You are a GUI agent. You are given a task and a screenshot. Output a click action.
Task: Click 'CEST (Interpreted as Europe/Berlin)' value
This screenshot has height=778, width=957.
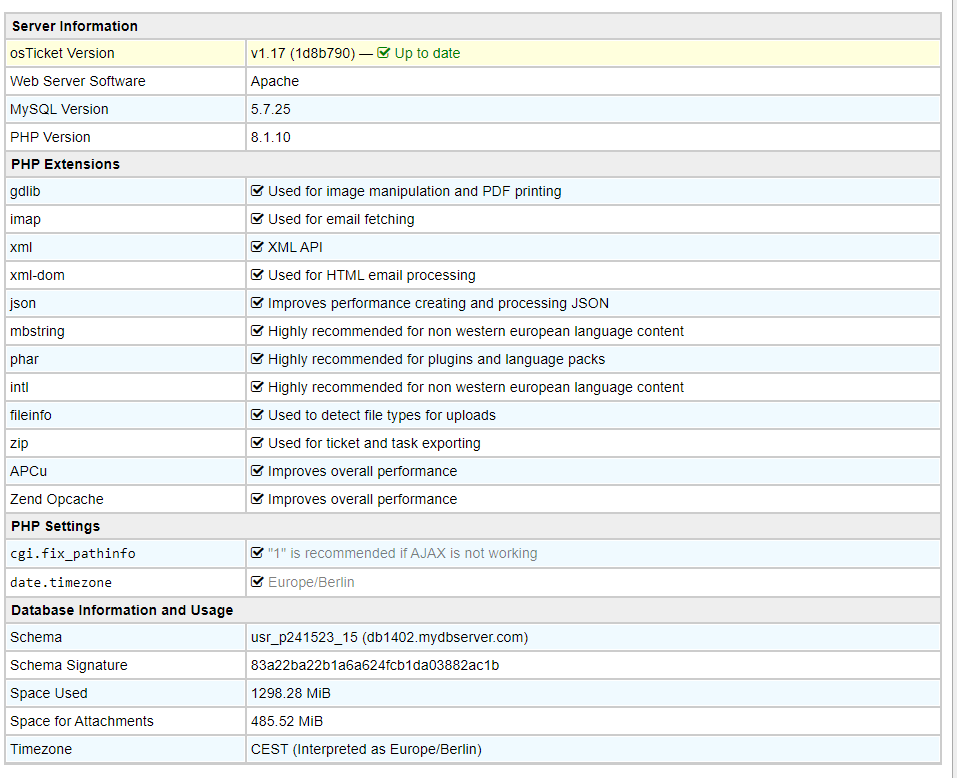[366, 749]
